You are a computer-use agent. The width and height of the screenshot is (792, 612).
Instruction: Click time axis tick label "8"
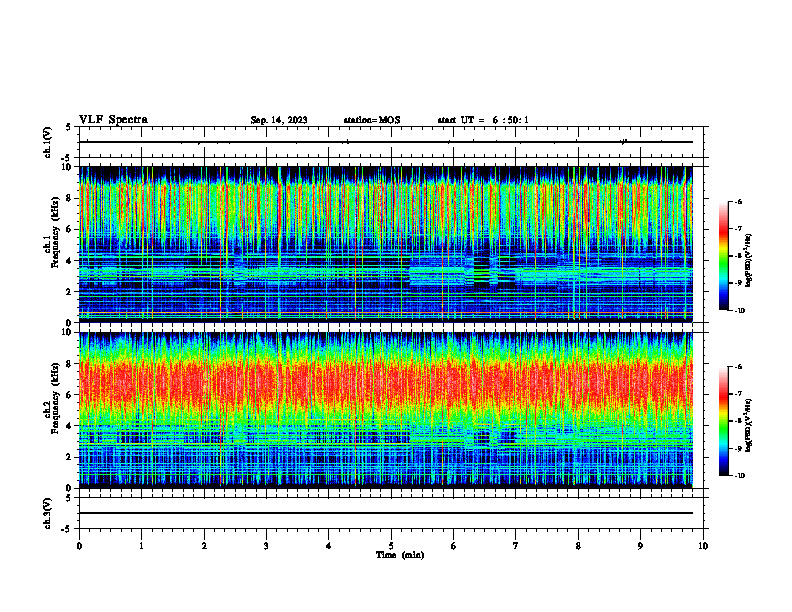click(x=578, y=546)
